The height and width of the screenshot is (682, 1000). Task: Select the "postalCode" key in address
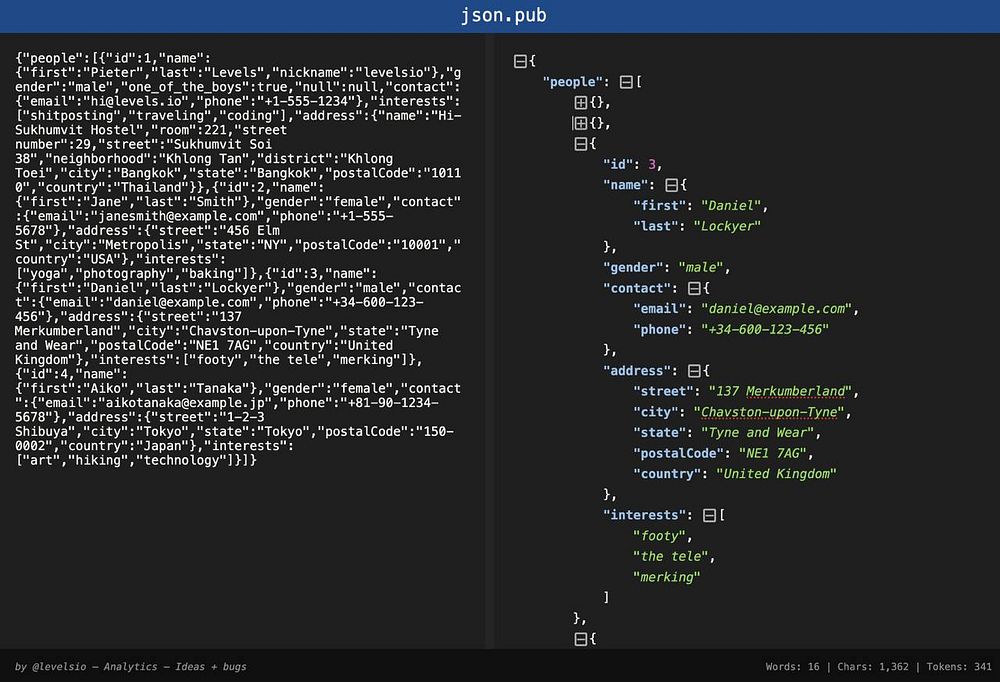click(x=678, y=454)
